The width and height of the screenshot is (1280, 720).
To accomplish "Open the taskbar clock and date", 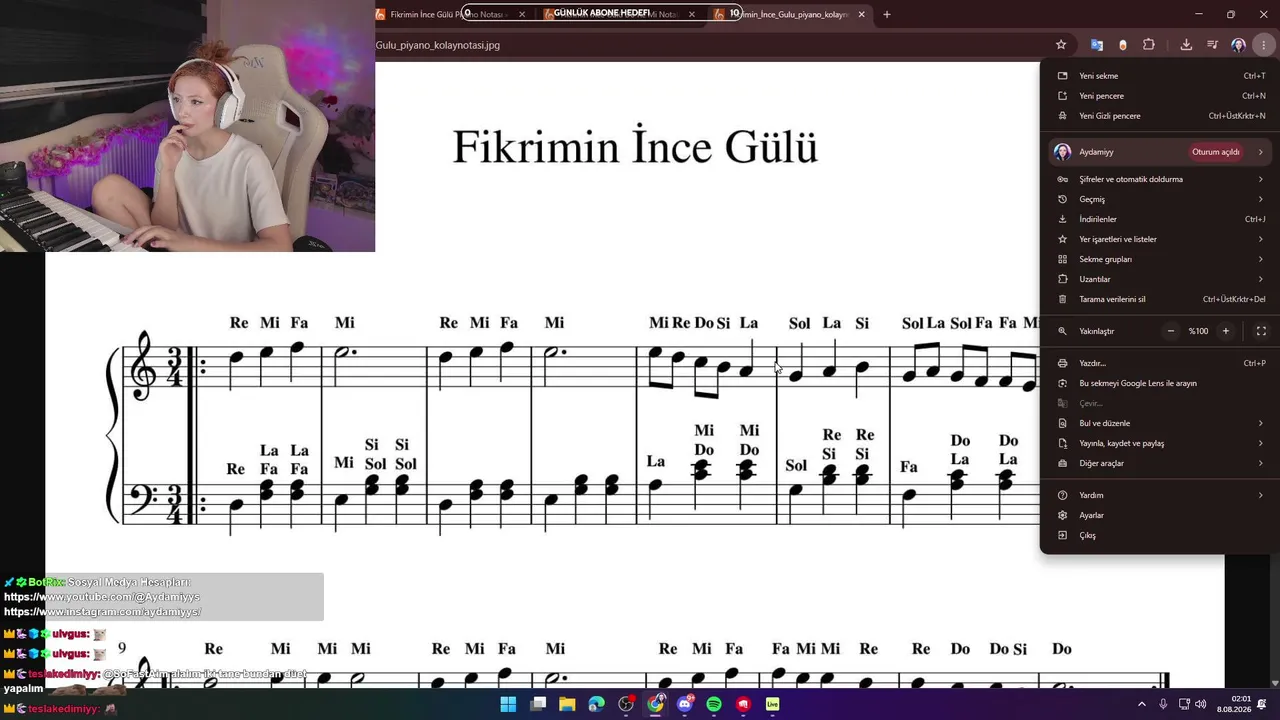I will tap(1234, 704).
